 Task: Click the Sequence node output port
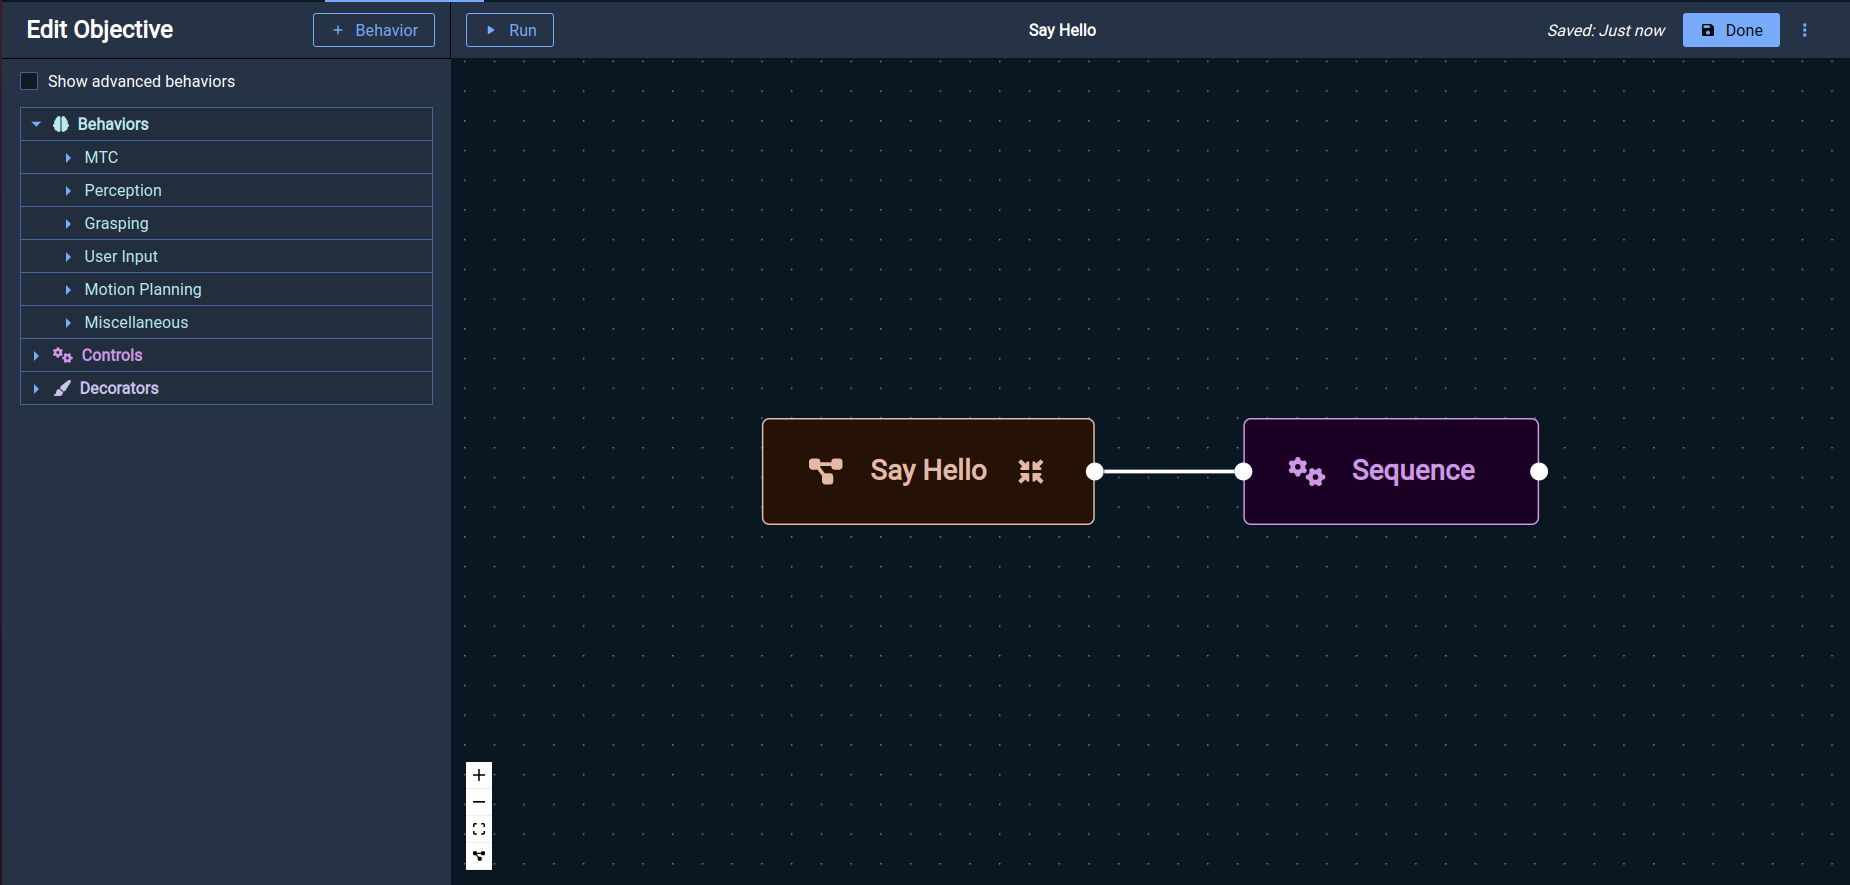[1539, 471]
